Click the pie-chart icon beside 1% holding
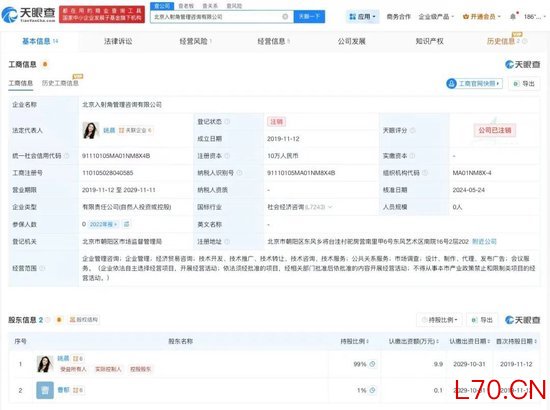This screenshot has height=410, width=550. coord(373,390)
